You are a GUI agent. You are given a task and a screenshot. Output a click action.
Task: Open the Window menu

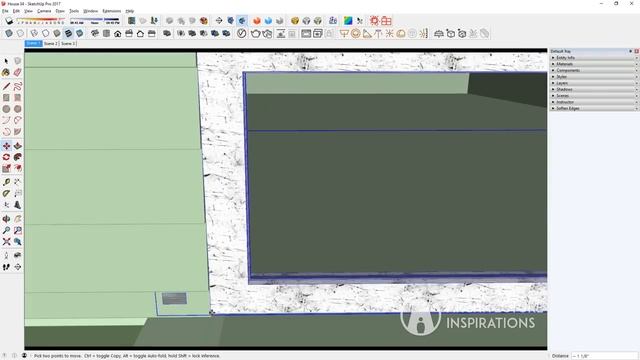tap(90, 11)
